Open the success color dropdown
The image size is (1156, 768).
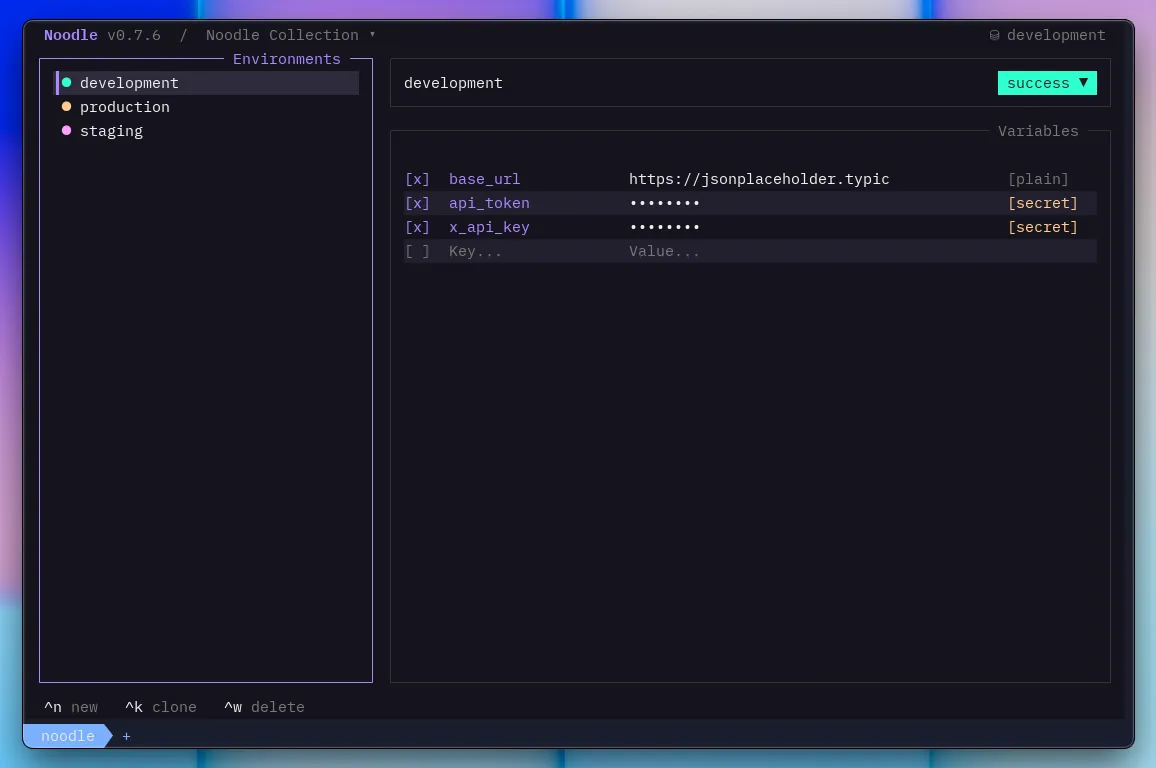tap(1047, 83)
